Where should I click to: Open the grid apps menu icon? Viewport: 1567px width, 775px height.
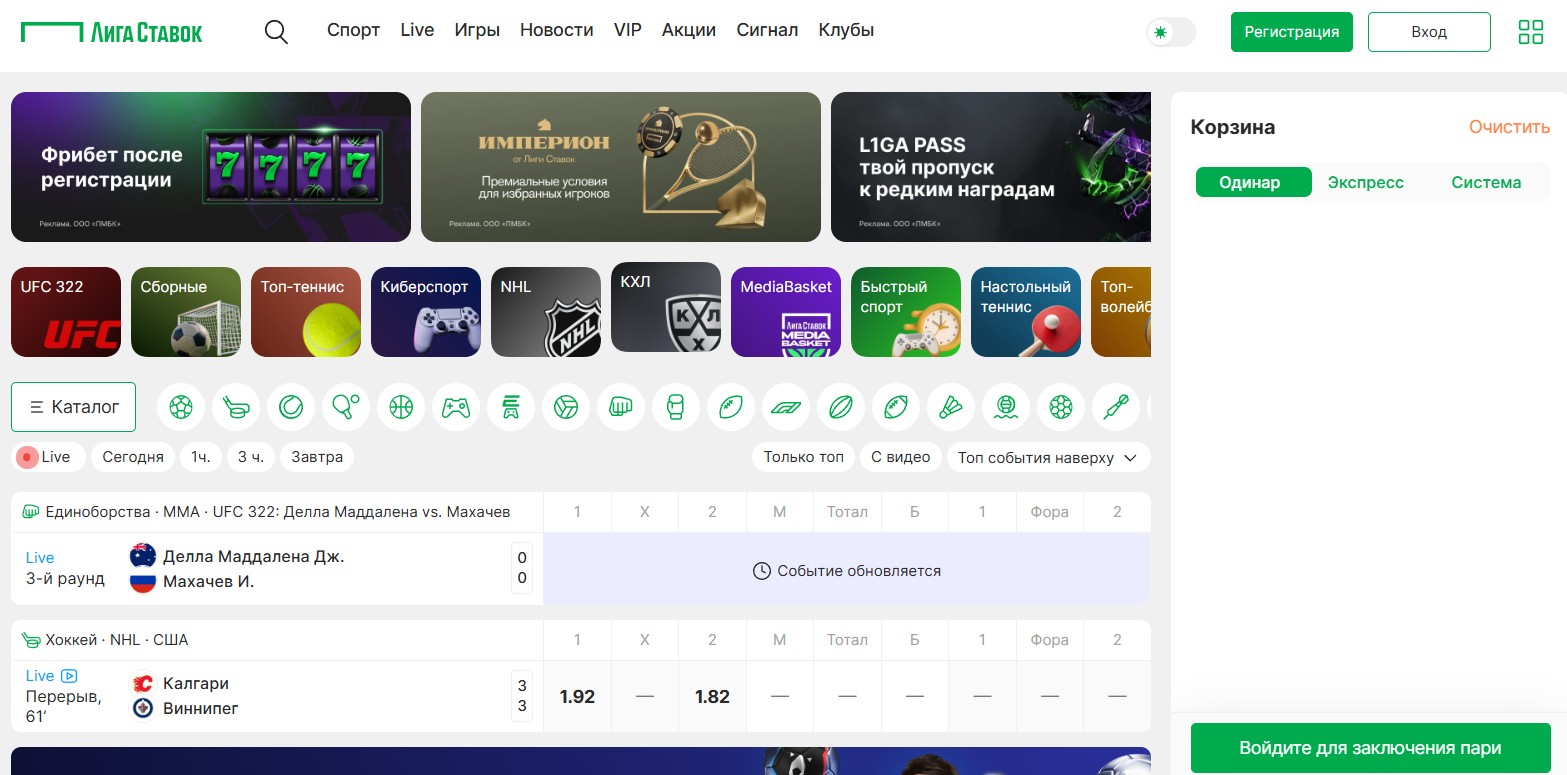coord(1531,32)
